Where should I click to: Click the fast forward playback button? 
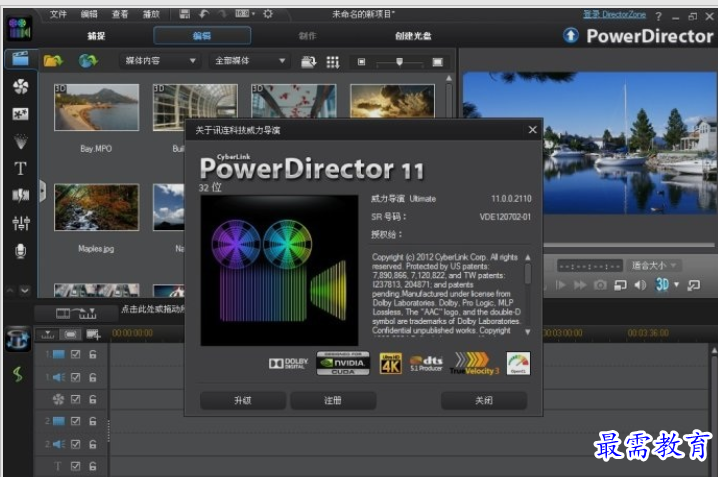580,285
